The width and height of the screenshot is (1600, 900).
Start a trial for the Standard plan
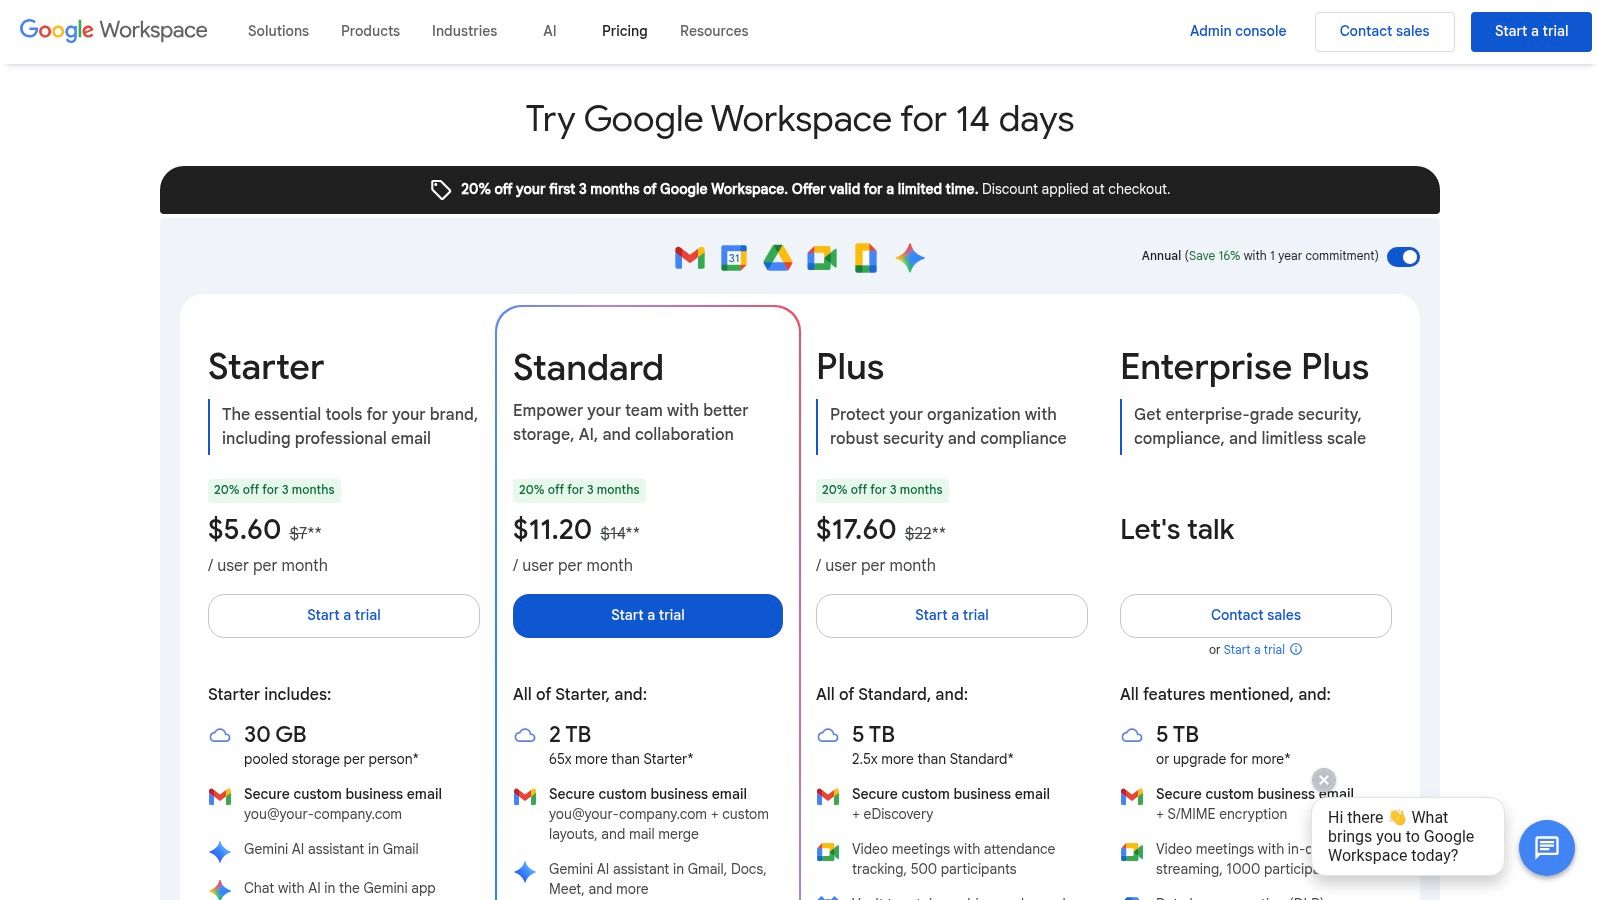pyautogui.click(x=648, y=615)
